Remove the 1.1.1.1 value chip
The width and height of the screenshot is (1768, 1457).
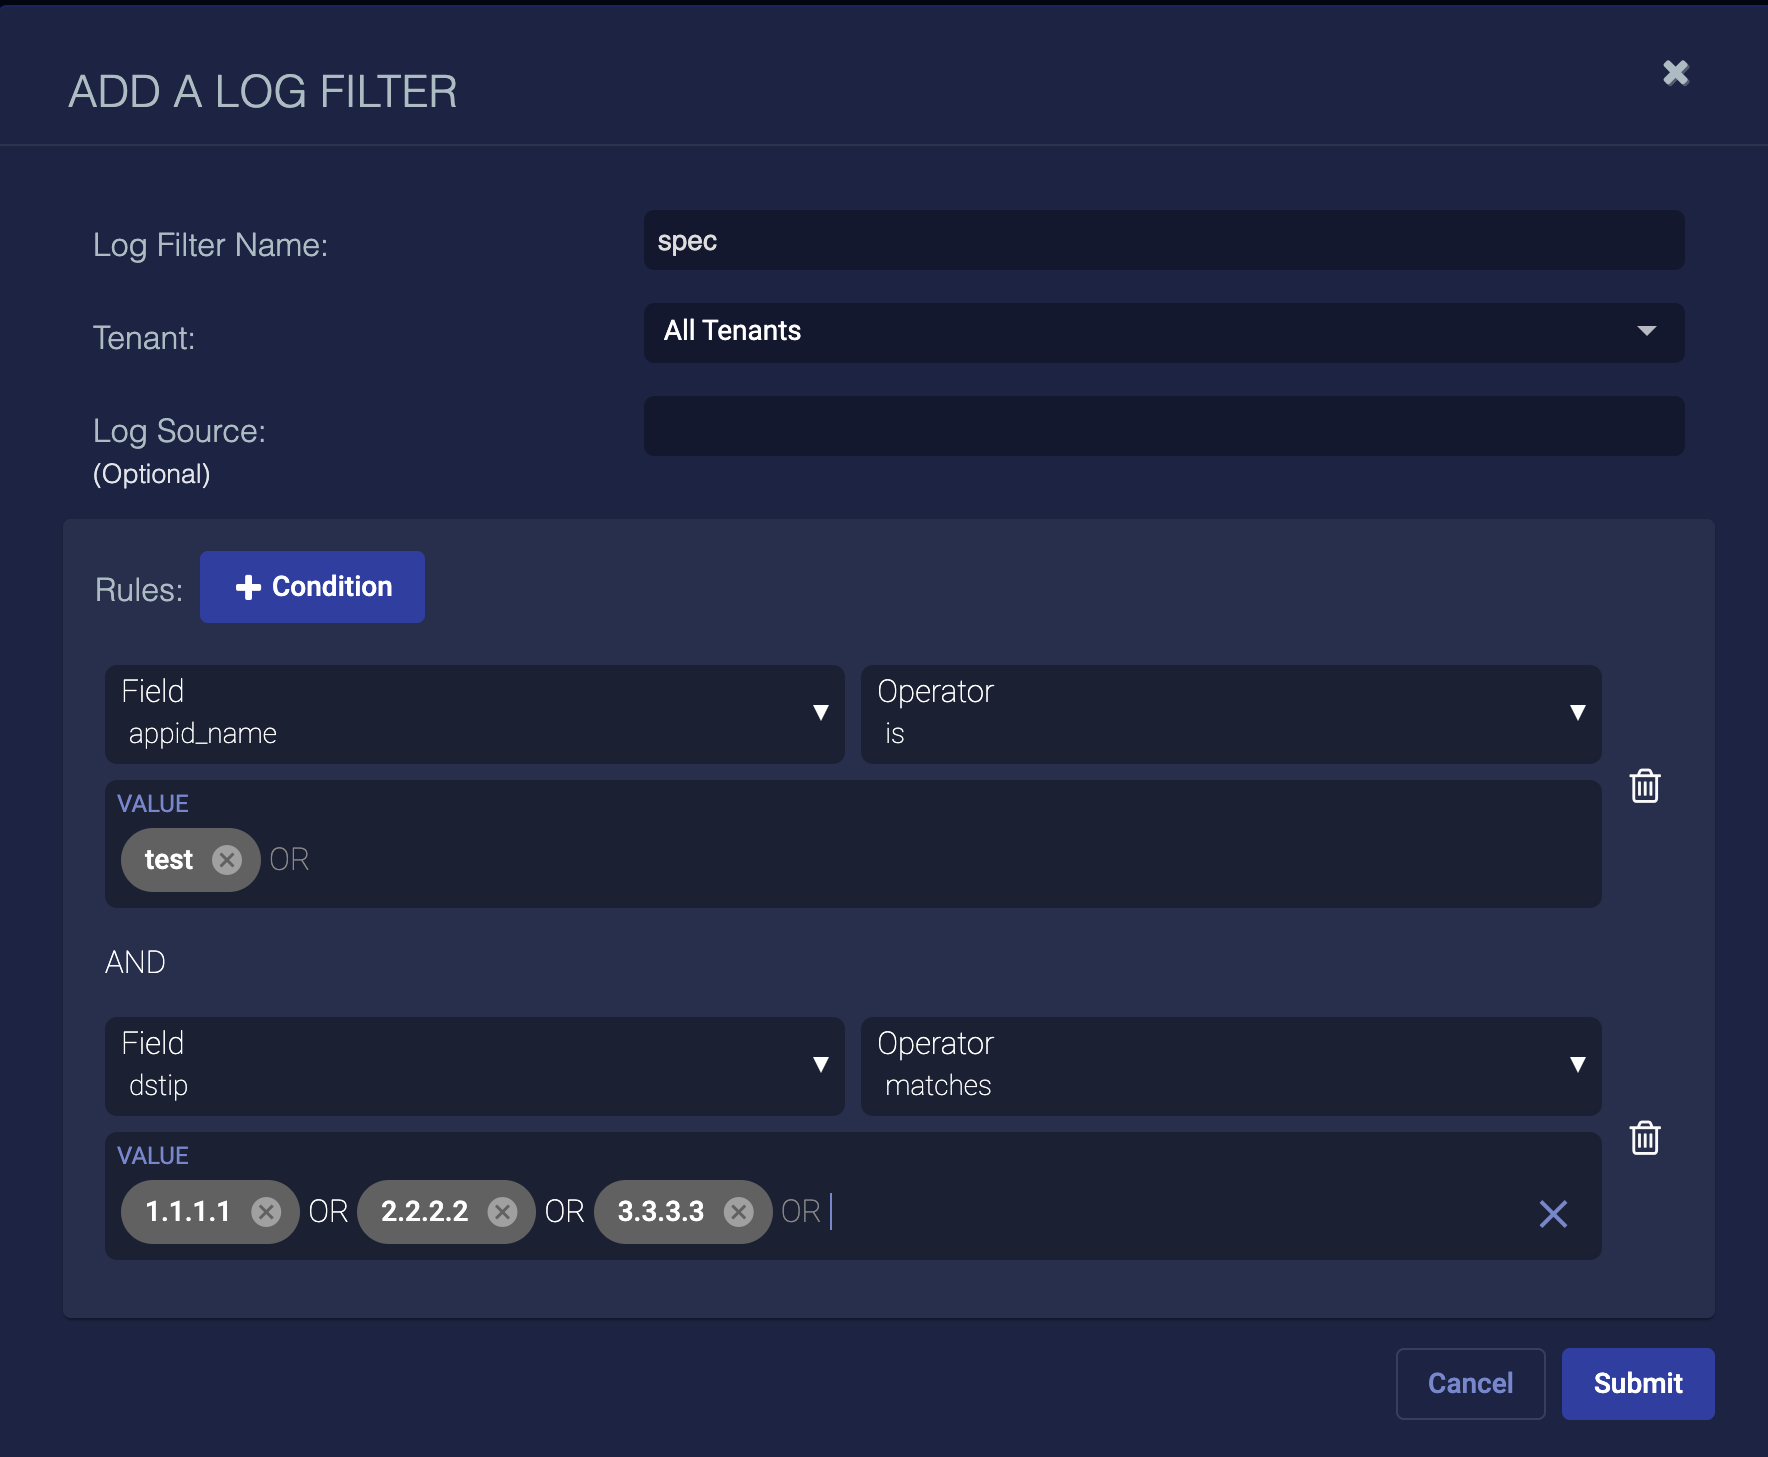(x=266, y=1212)
